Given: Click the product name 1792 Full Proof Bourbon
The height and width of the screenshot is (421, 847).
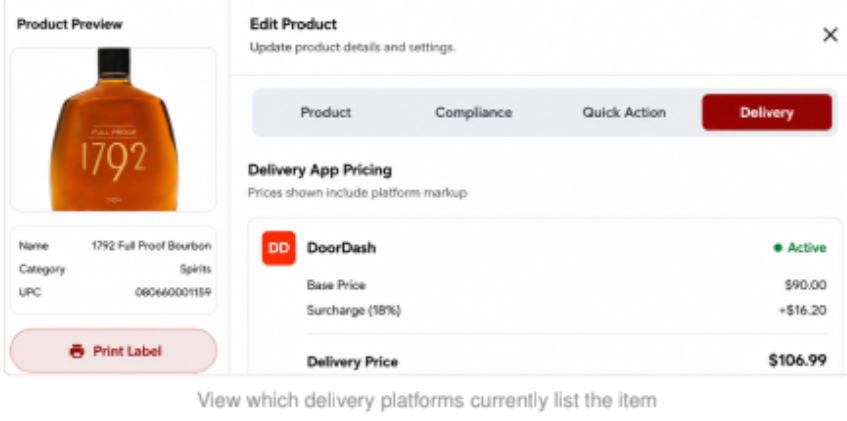Looking at the screenshot, I should 151,246.
